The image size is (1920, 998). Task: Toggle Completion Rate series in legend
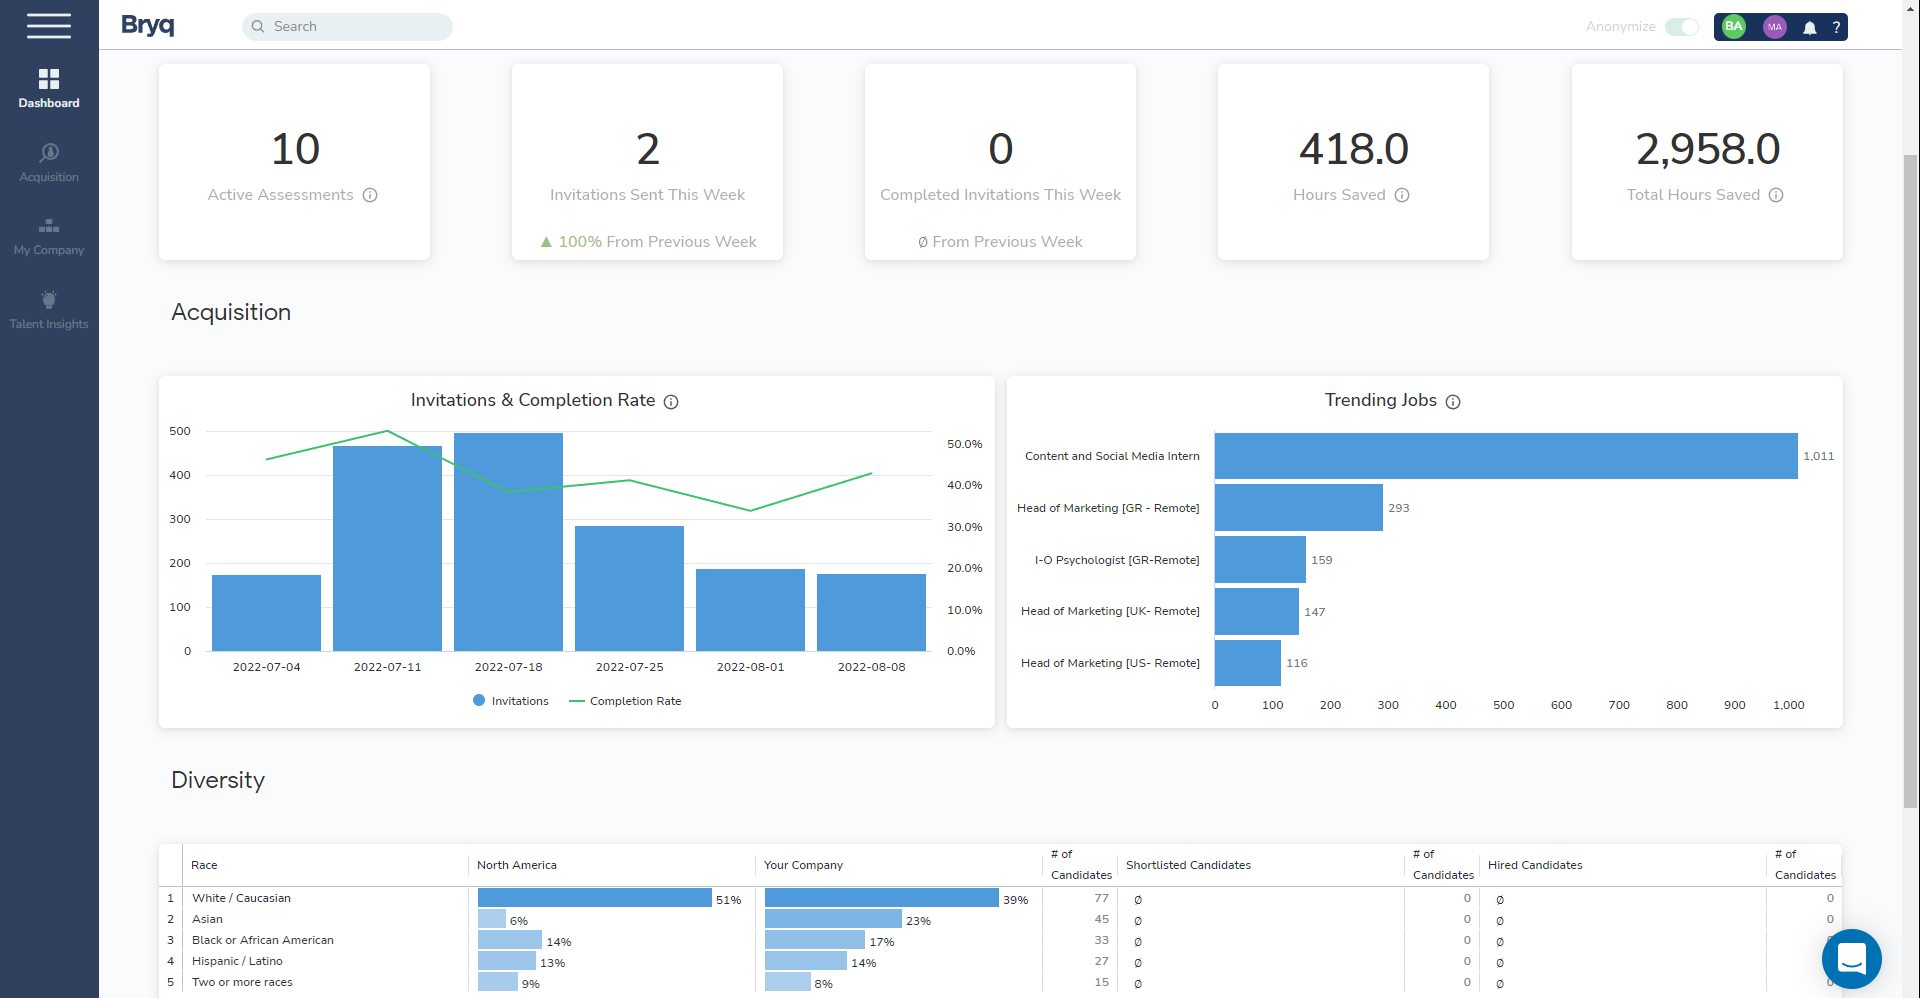tap(625, 701)
